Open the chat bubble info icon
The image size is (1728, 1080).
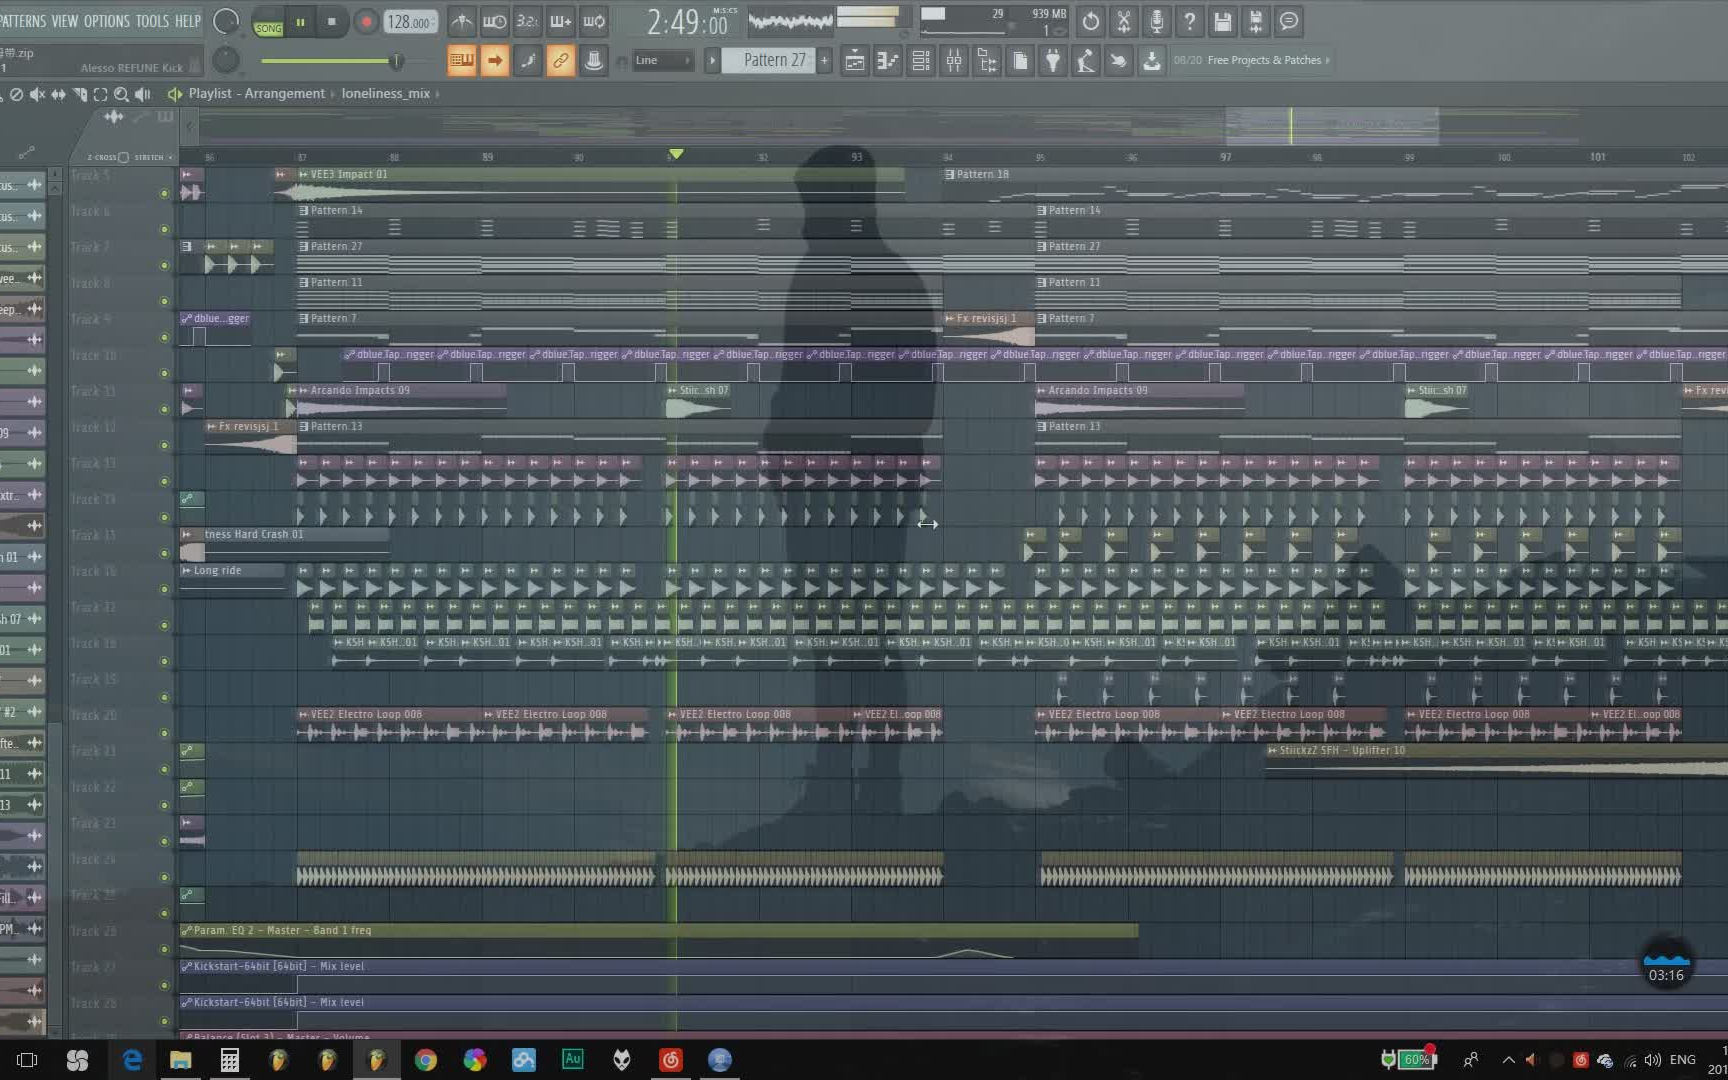pos(1289,21)
